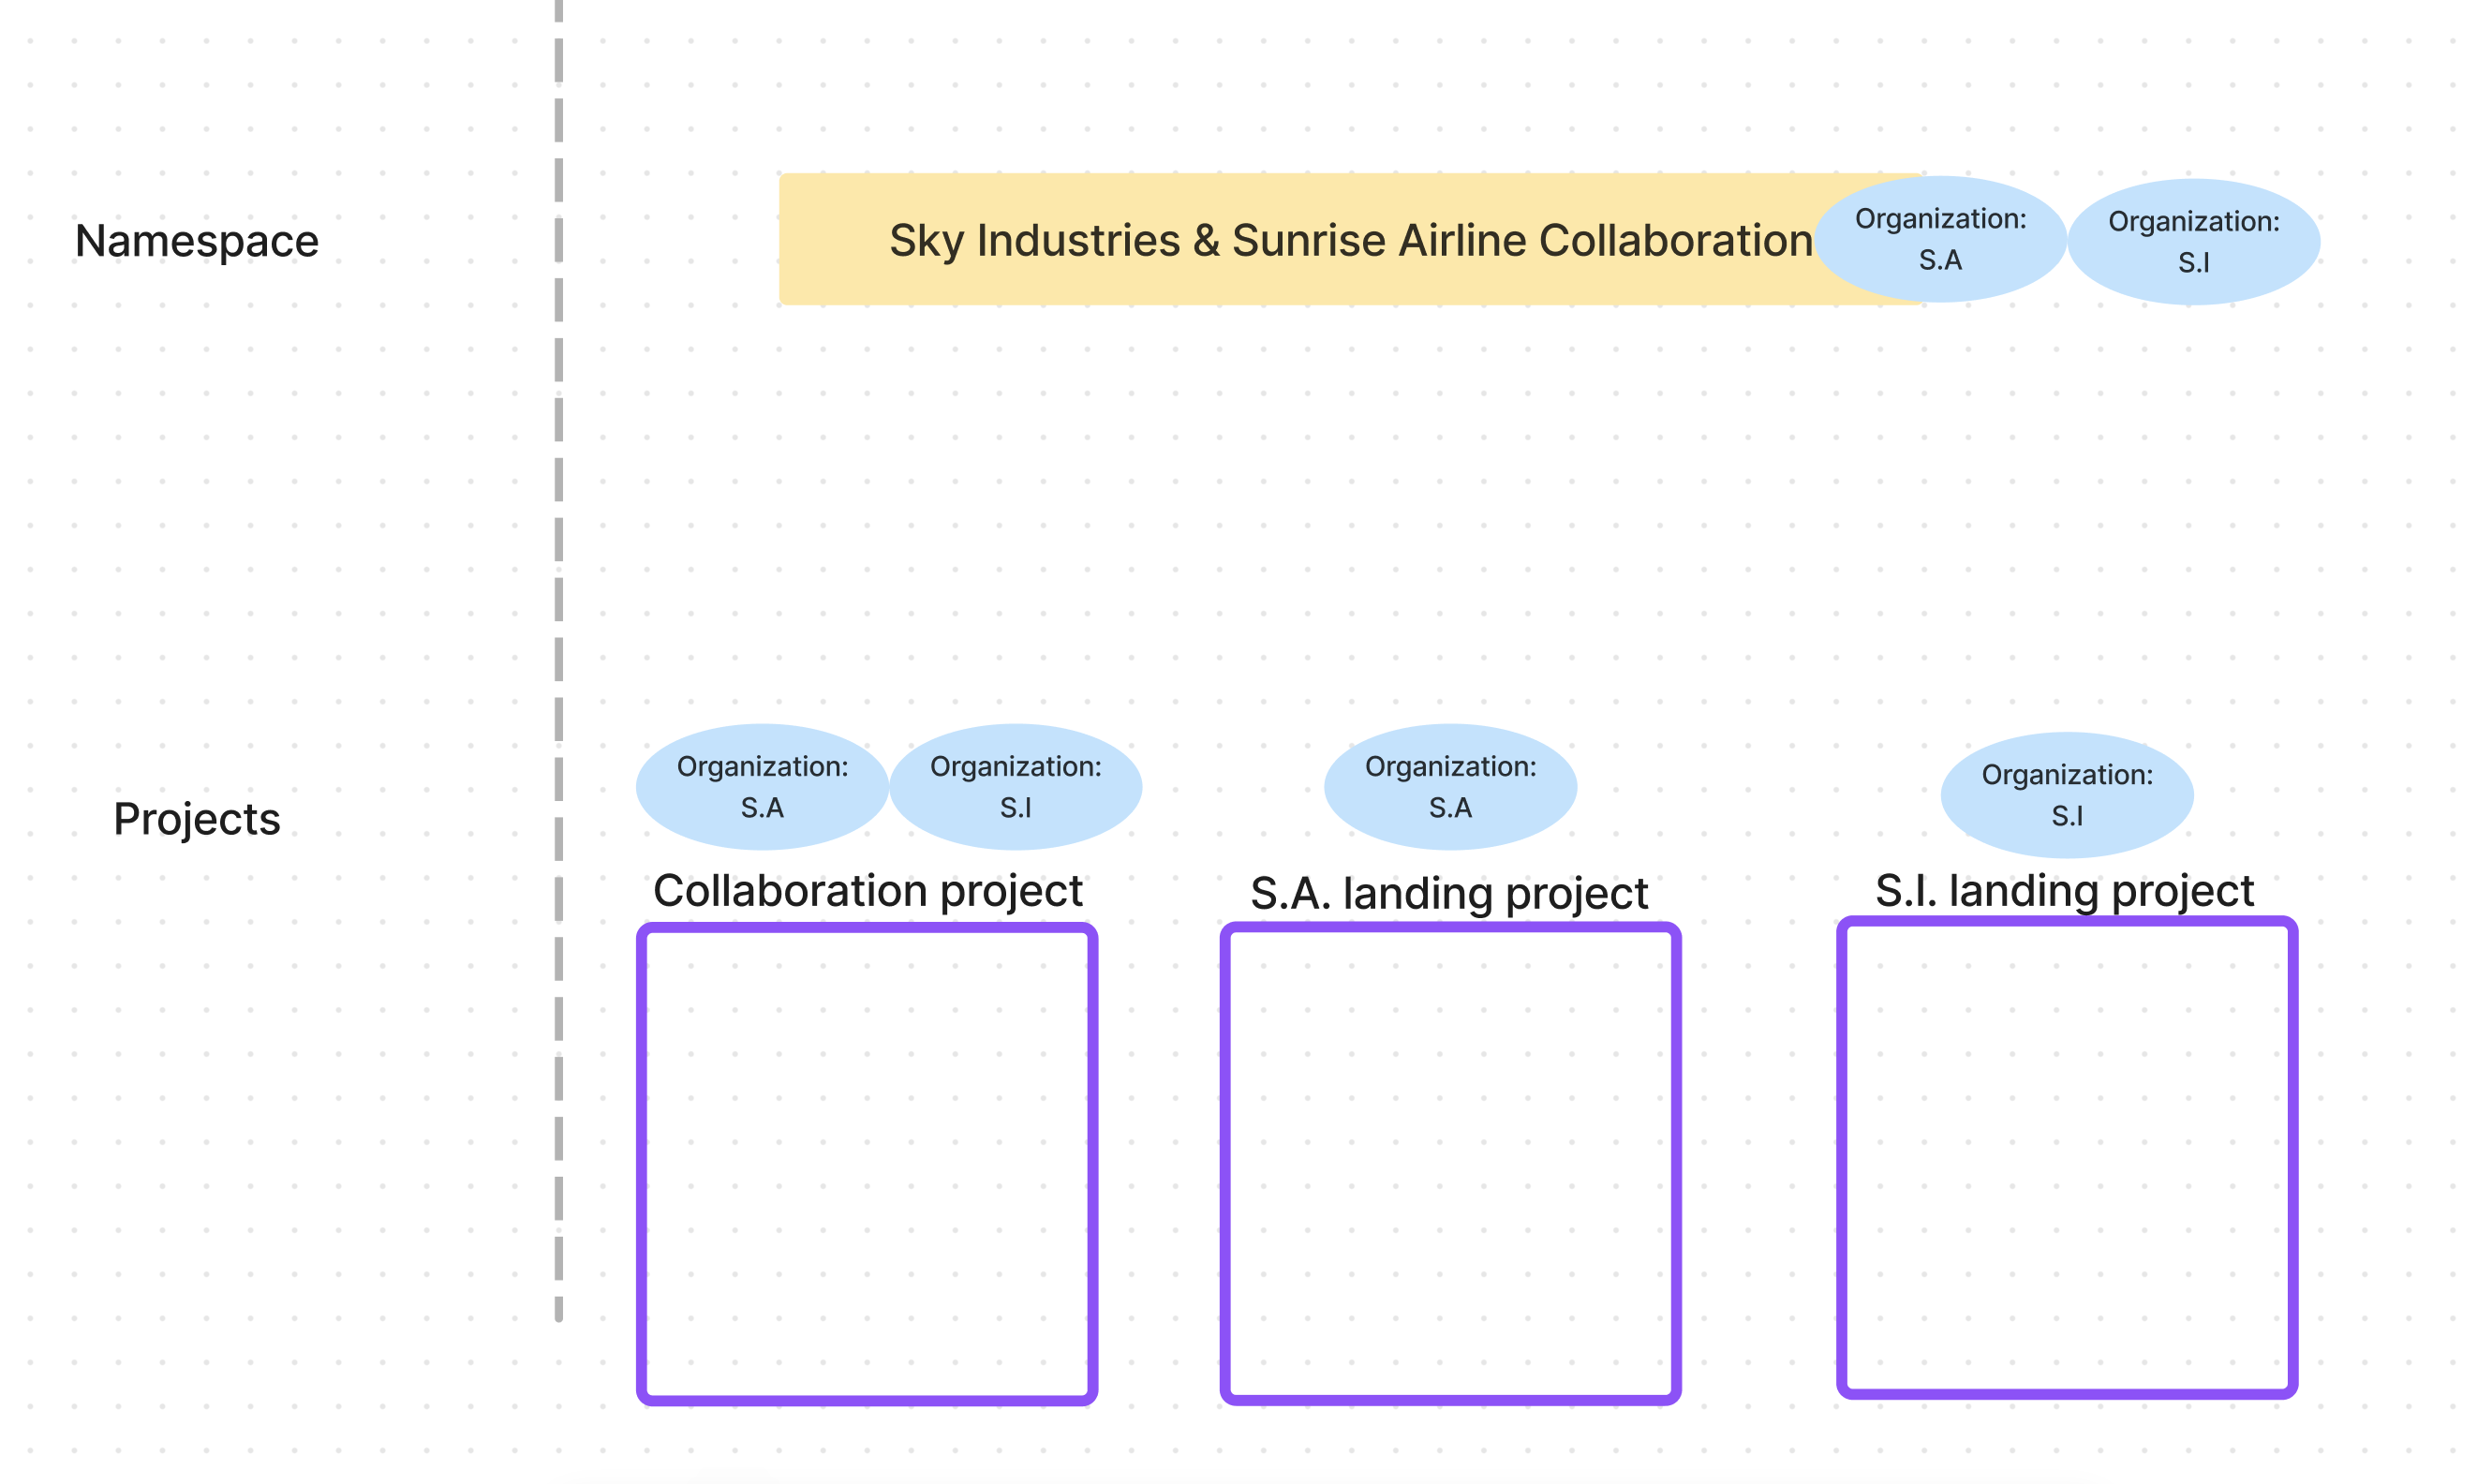The width and height of the screenshot is (2492, 1484).
Task: Select the Organization: S.A bubble on the namespace box
Action: tap(1941, 239)
